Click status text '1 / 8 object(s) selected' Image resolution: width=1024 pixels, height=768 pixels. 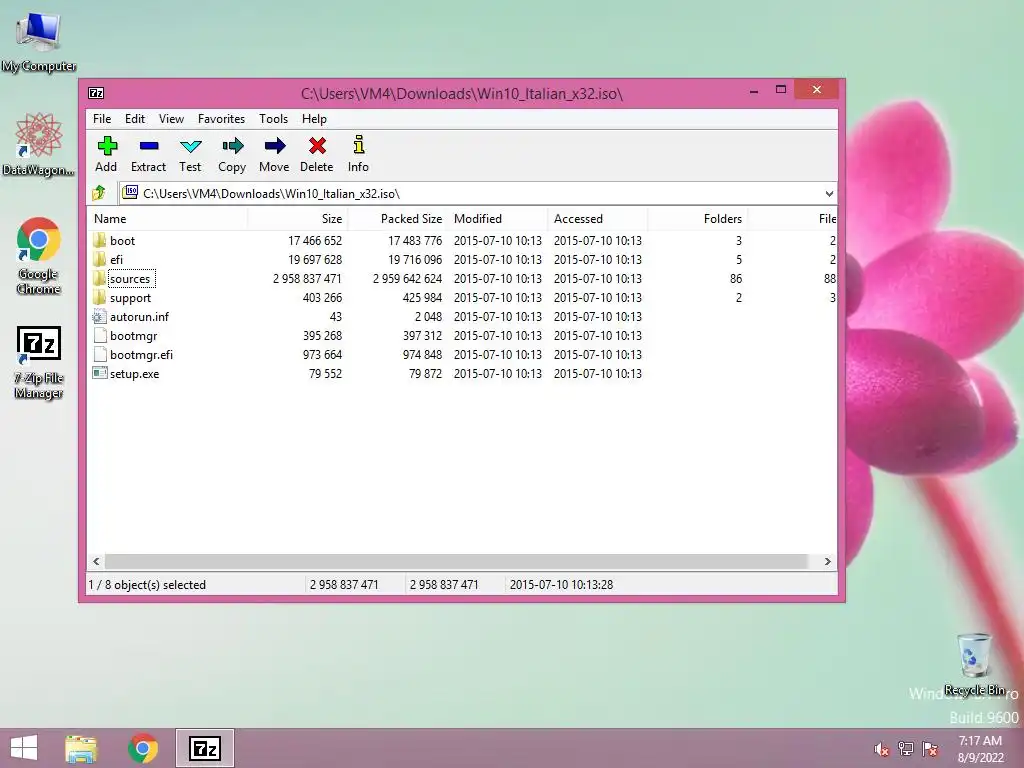[147, 584]
